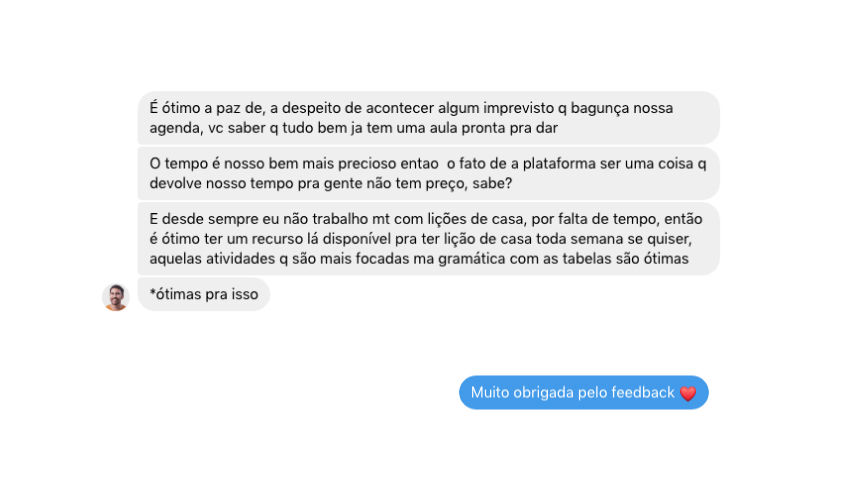Click the word 'imprevisto' in the first message
This screenshot has width=853, height=480.
tap(518, 108)
